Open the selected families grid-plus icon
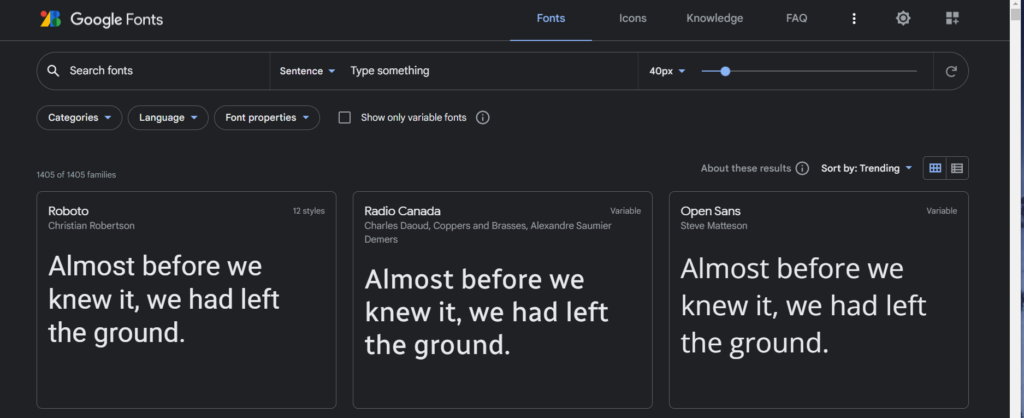 point(952,18)
